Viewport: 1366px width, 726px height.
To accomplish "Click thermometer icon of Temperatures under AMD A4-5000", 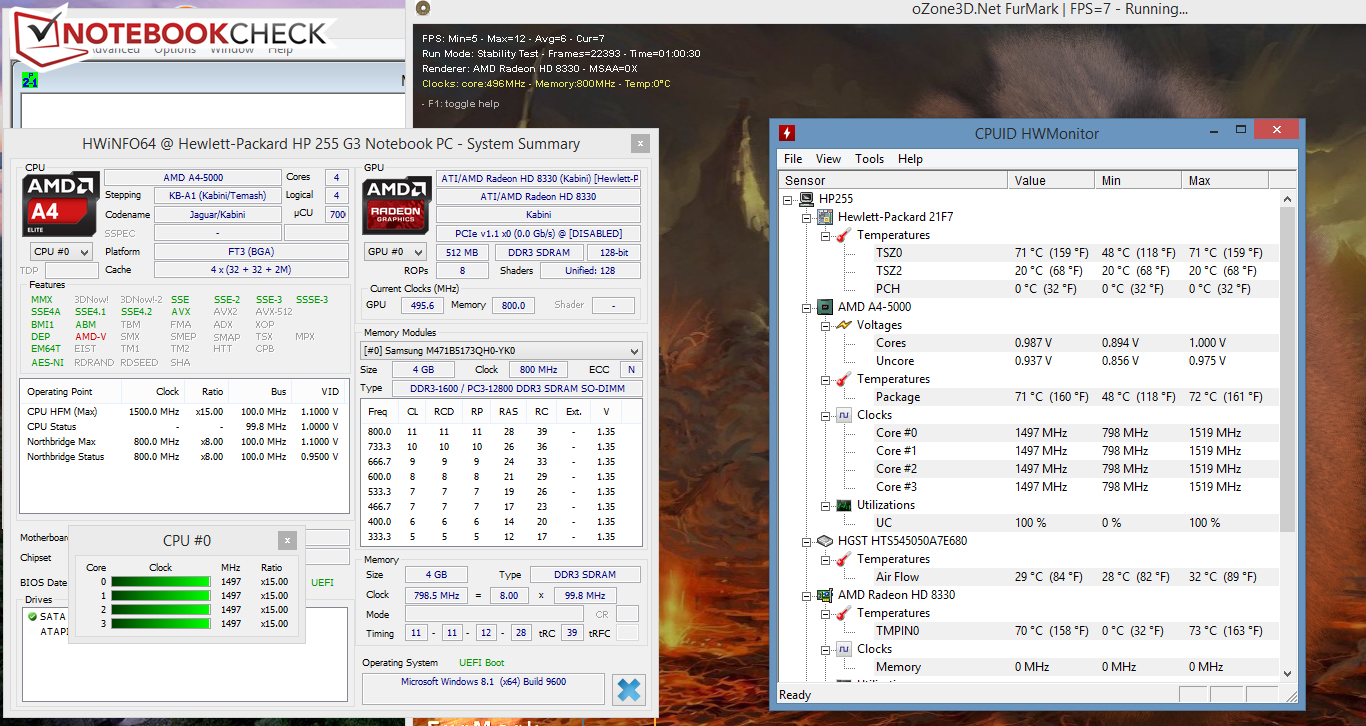I will [x=843, y=379].
